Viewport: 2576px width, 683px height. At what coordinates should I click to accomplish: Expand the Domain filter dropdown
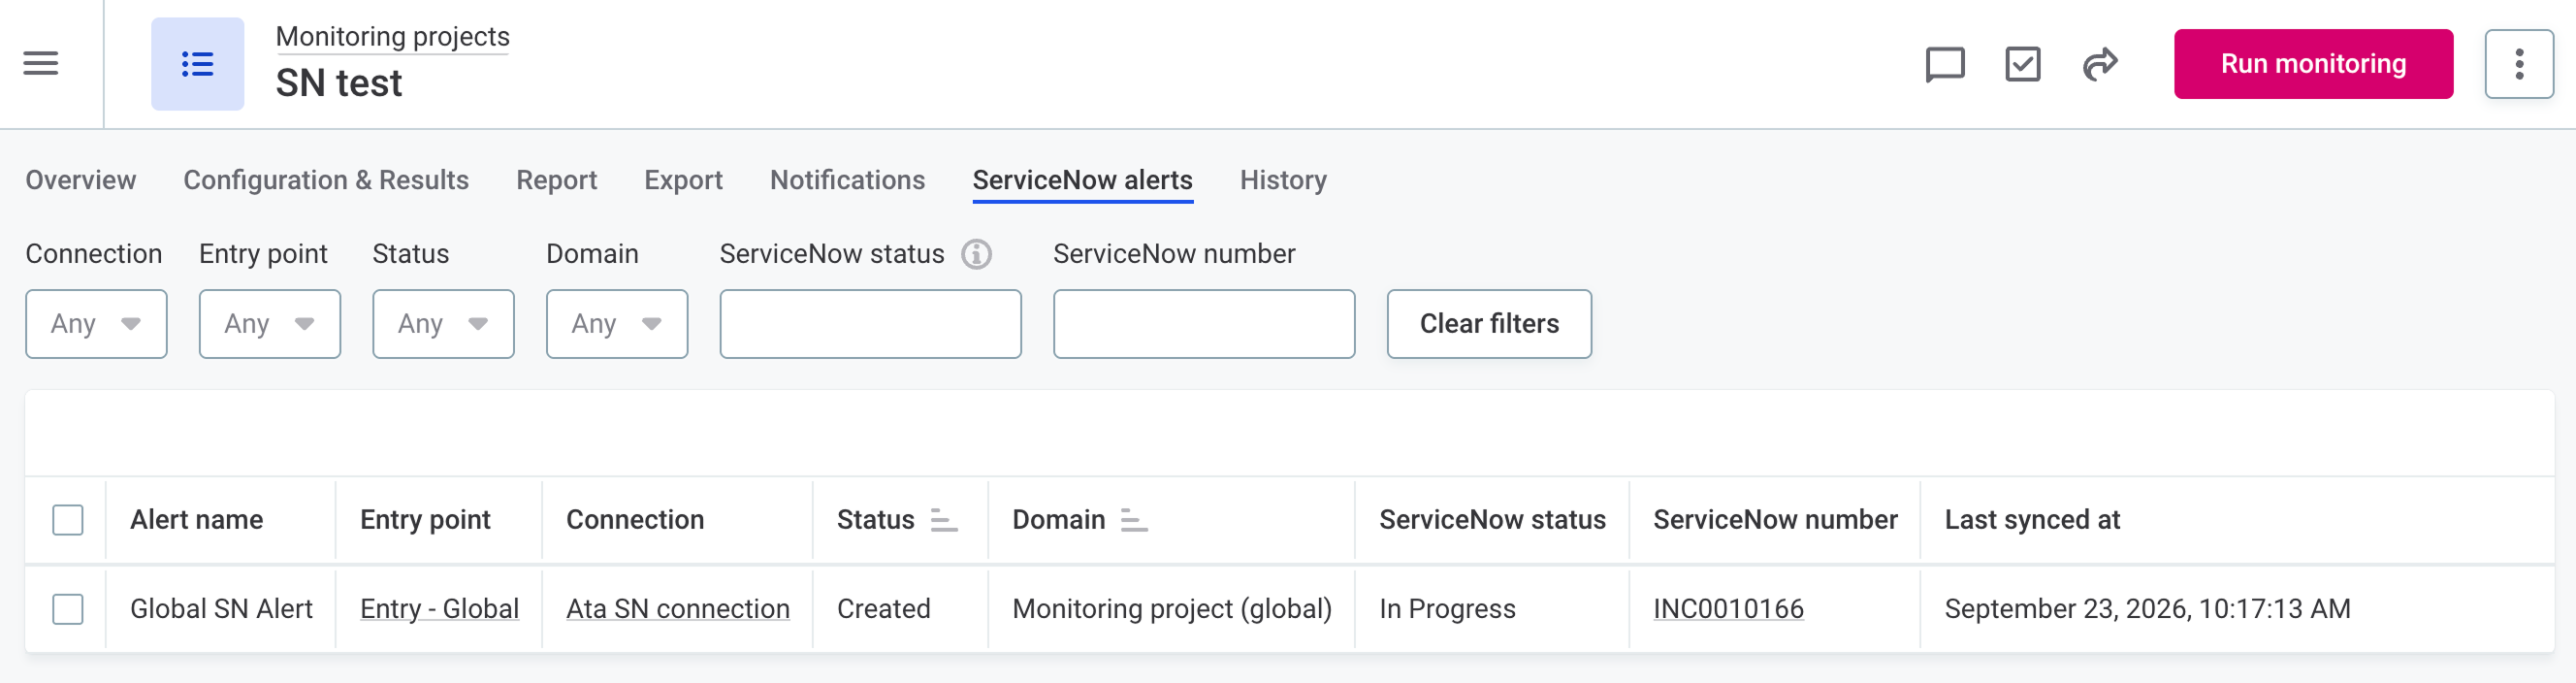click(x=617, y=324)
